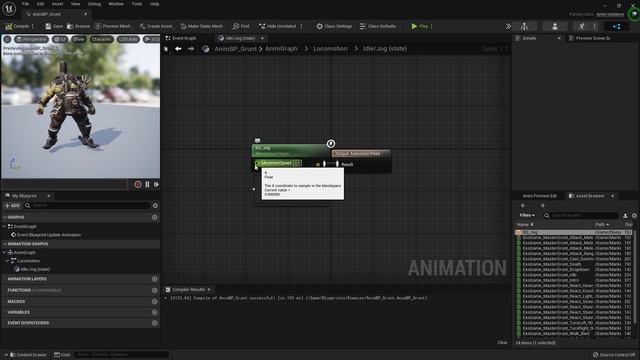640x360 pixels.
Task: Open the Compile options menu
Action: [33, 26]
